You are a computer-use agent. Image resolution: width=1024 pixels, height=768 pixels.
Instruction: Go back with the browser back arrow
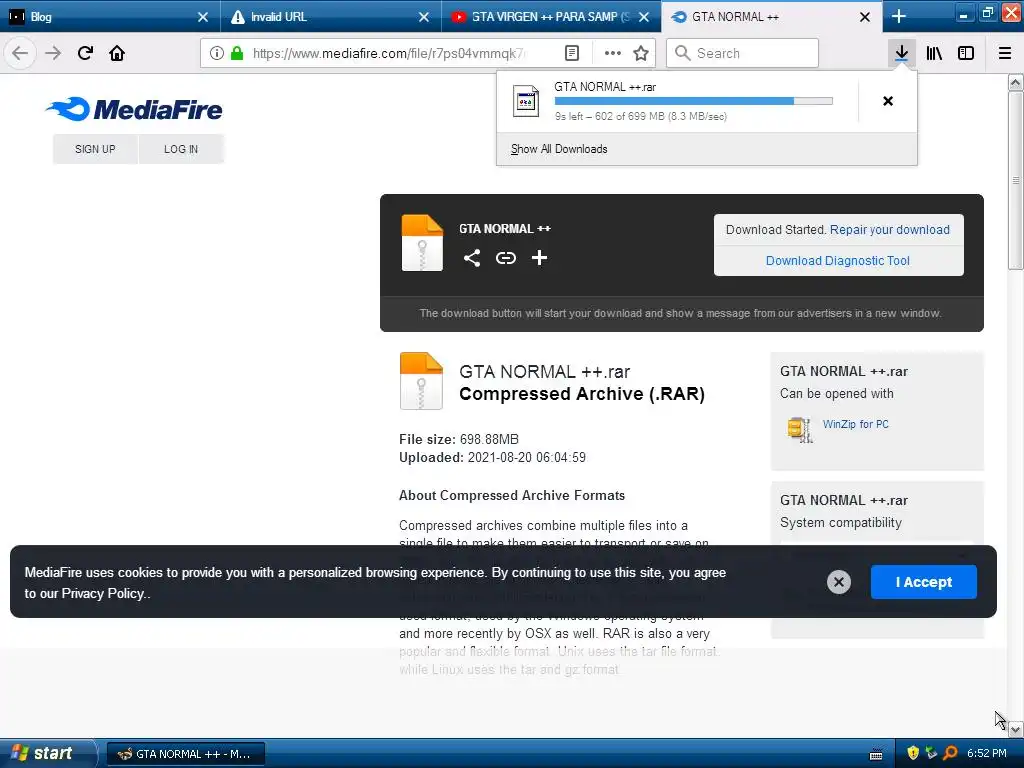pyautogui.click(x=20, y=53)
